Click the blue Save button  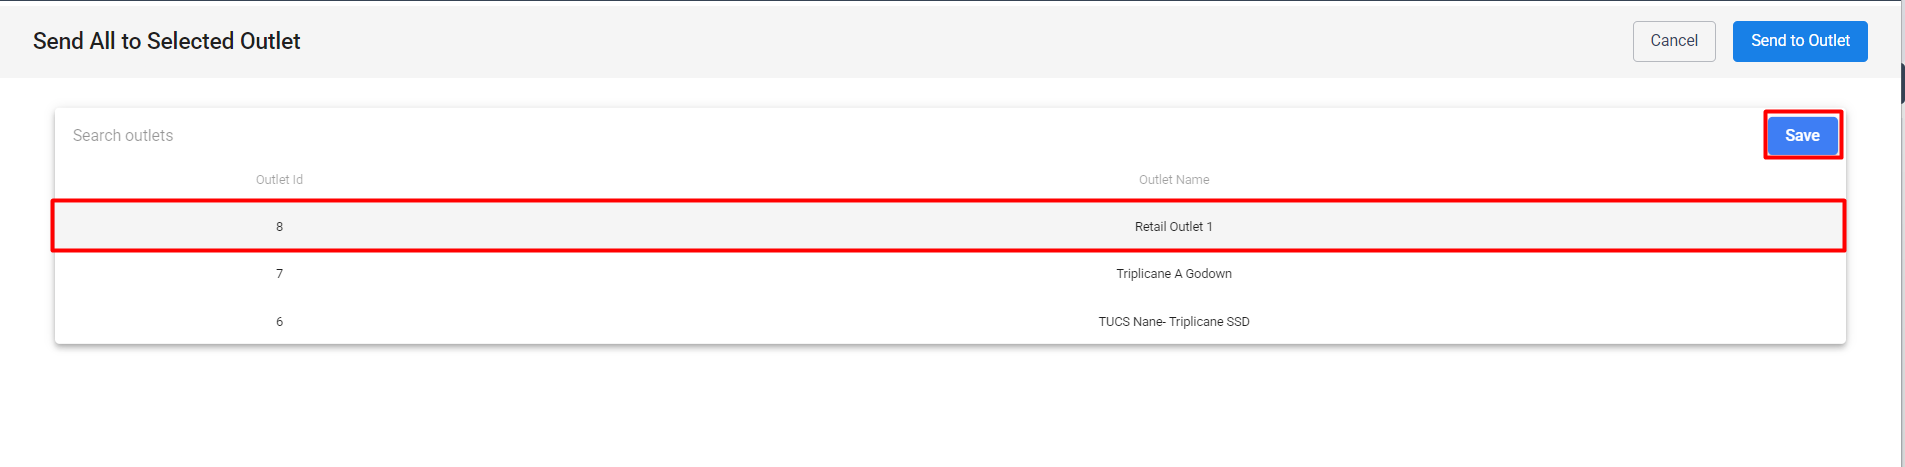[1802, 135]
